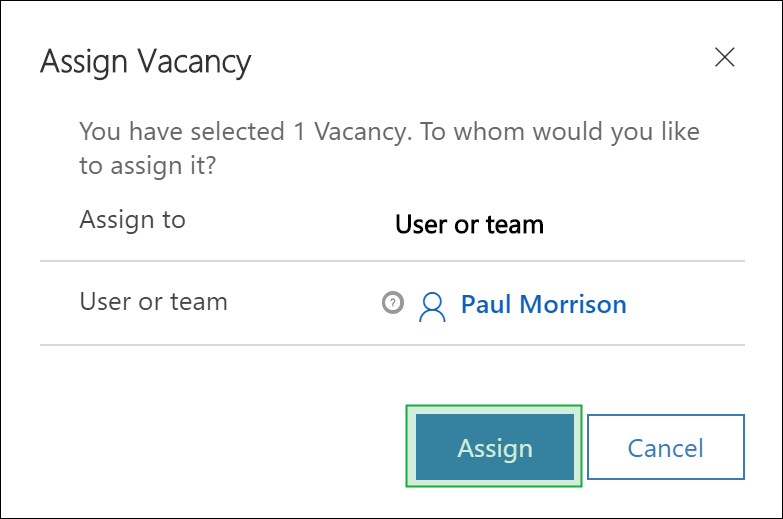Viewport: 783px width, 519px height.
Task: Click the 'to assign it?' text line
Action: pos(148,165)
